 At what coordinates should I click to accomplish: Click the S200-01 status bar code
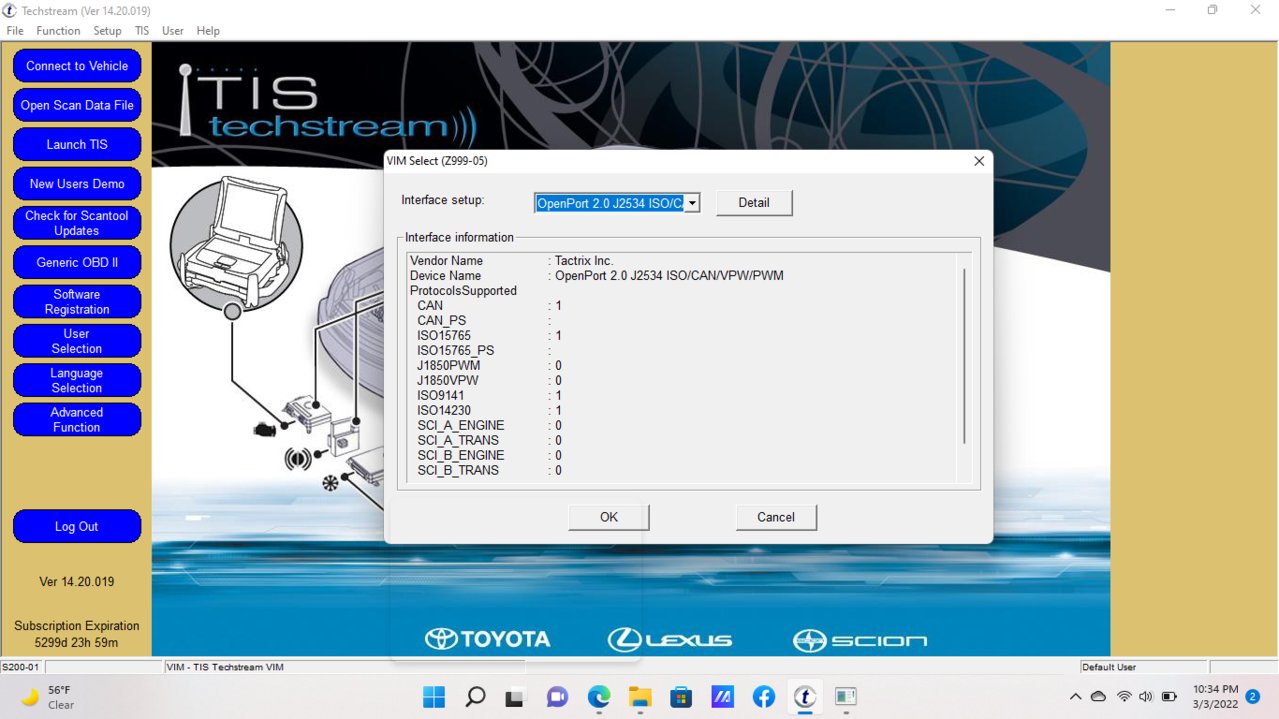(20, 667)
